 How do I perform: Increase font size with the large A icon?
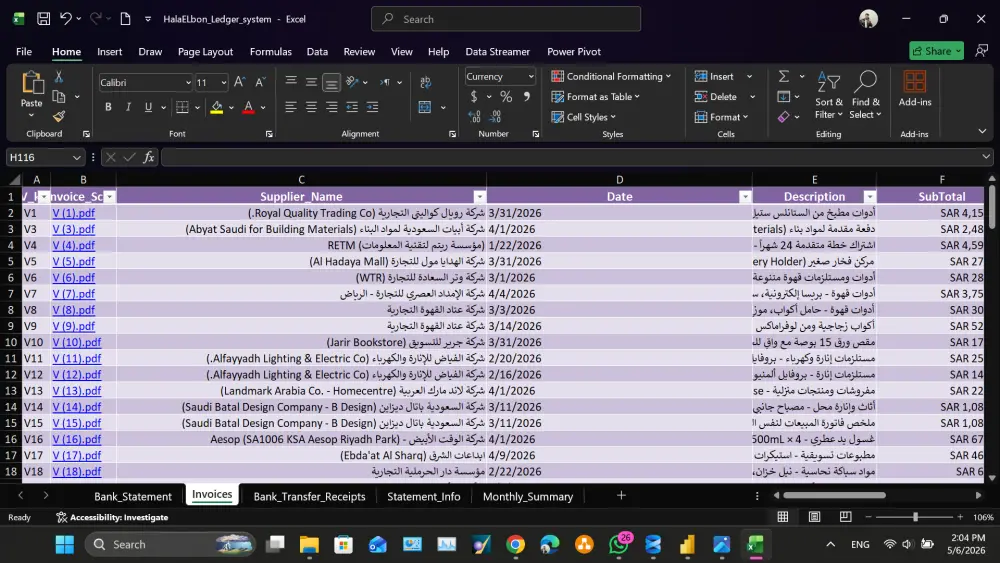coord(239,82)
